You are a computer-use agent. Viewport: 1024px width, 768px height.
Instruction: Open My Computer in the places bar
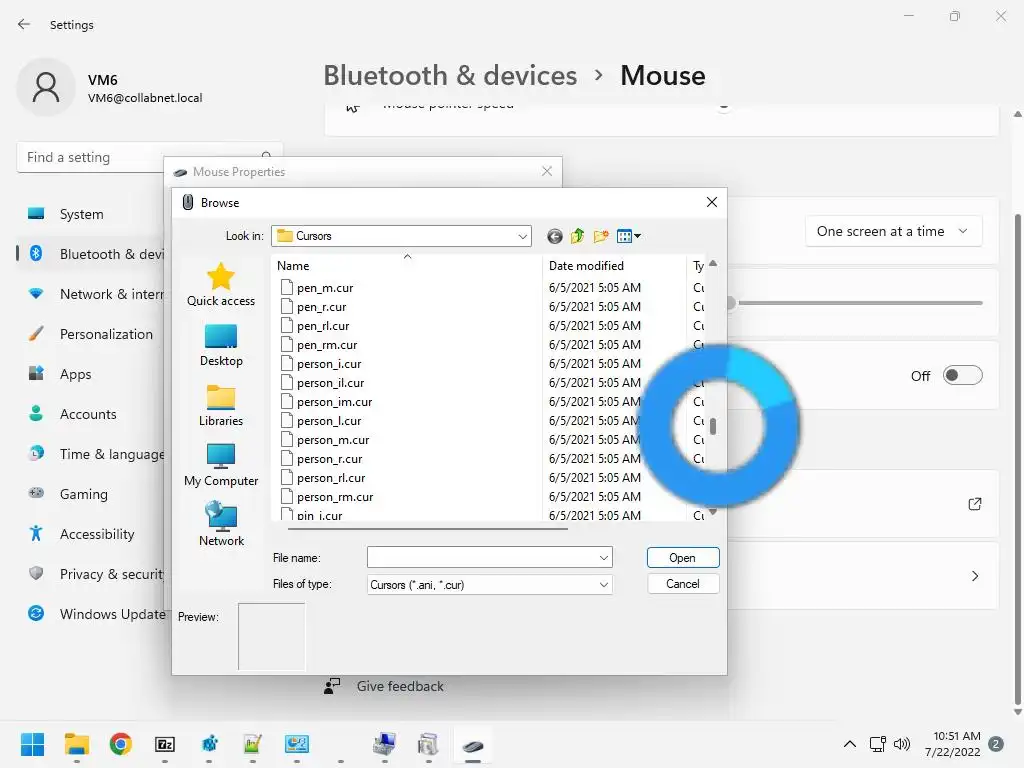(221, 465)
